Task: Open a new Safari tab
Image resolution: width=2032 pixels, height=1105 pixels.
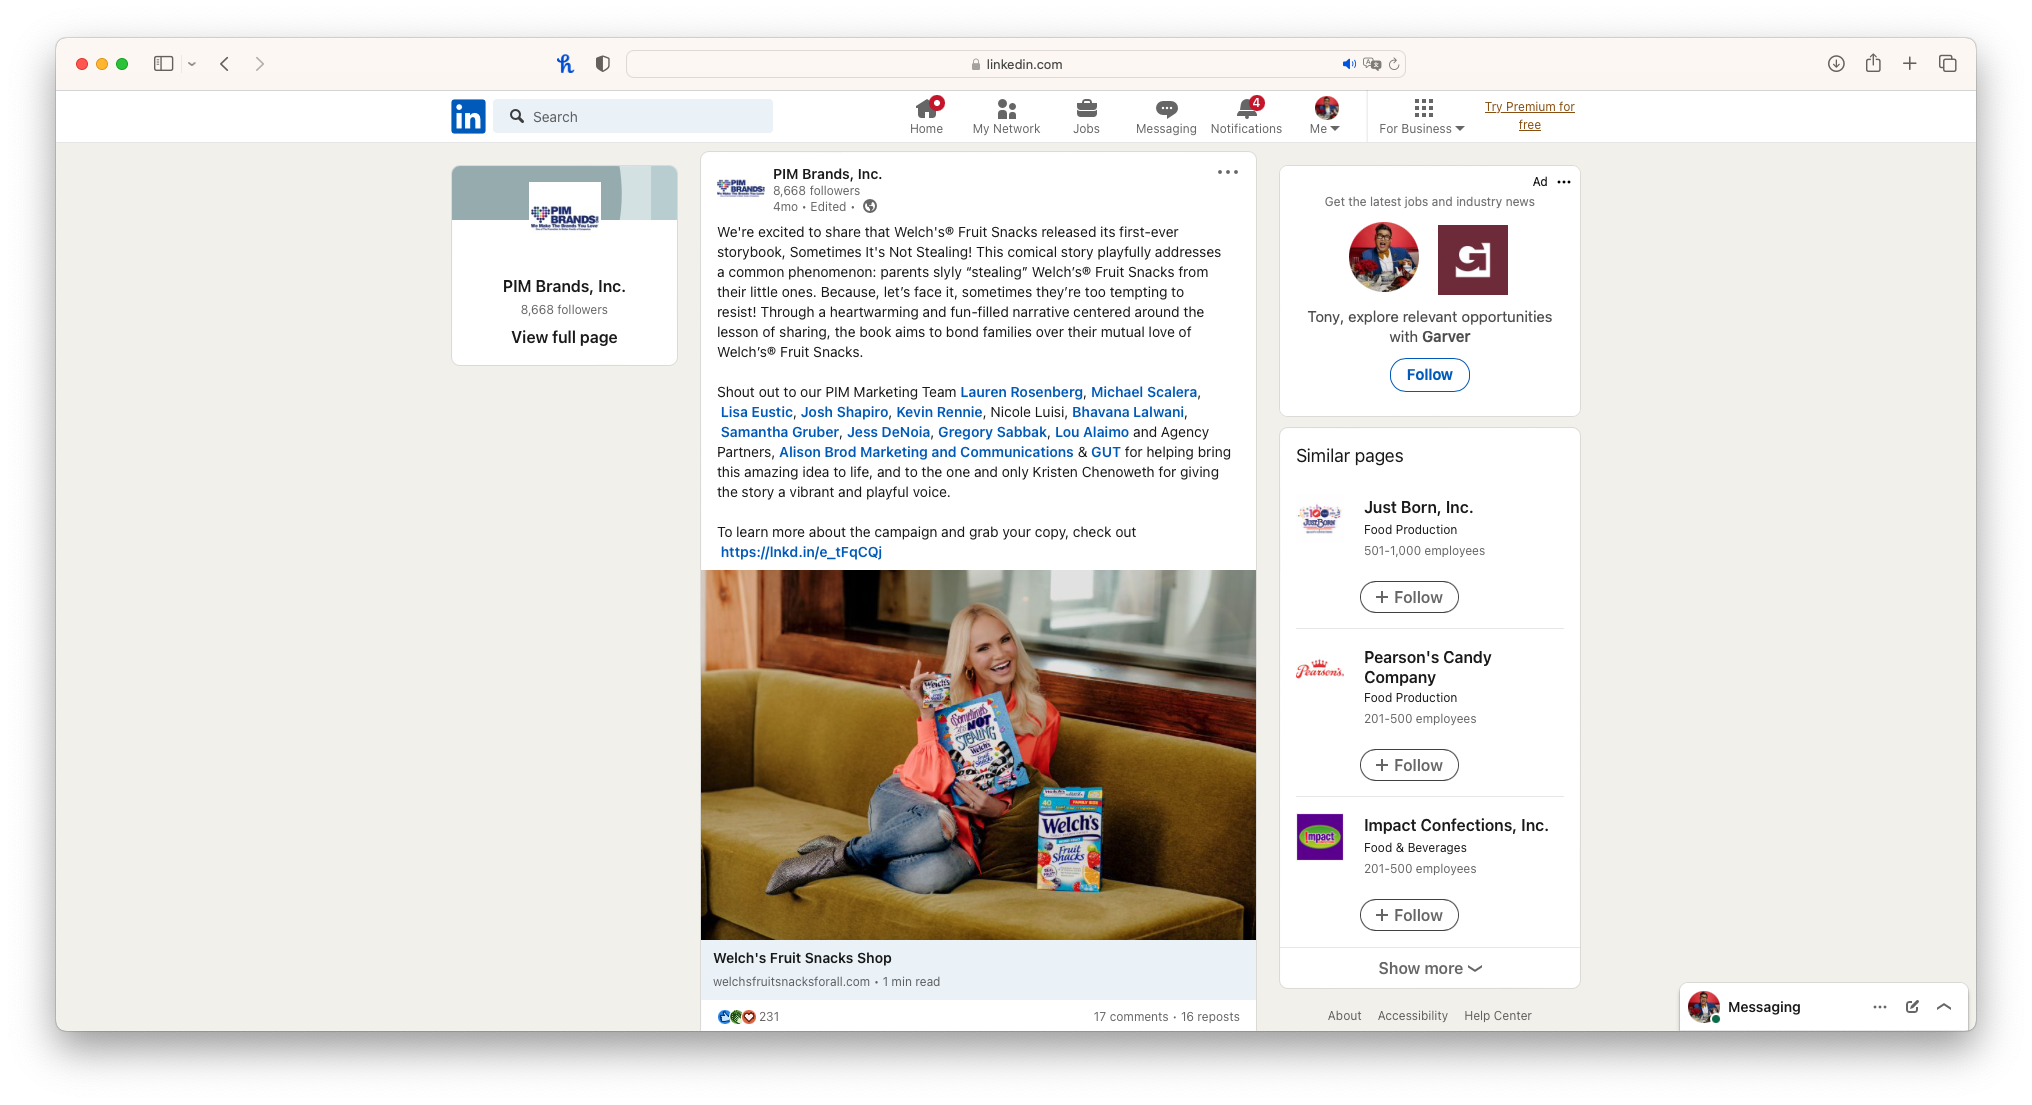Action: click(1910, 64)
